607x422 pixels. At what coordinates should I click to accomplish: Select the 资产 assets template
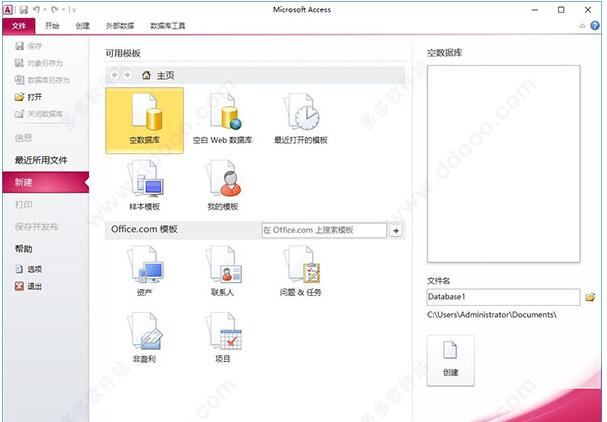(144, 271)
